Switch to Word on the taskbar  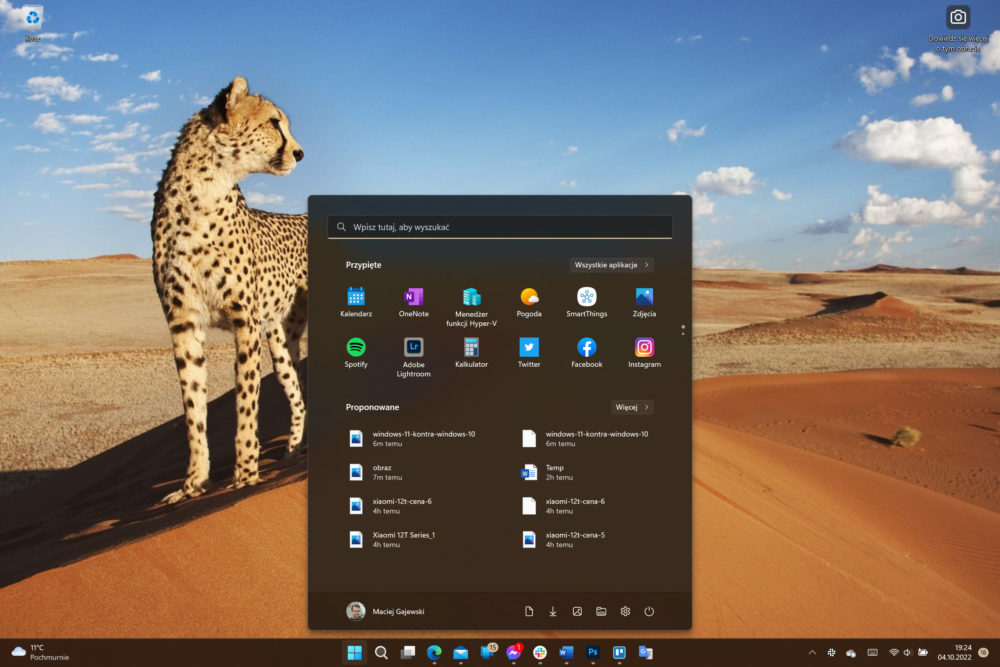click(x=566, y=652)
